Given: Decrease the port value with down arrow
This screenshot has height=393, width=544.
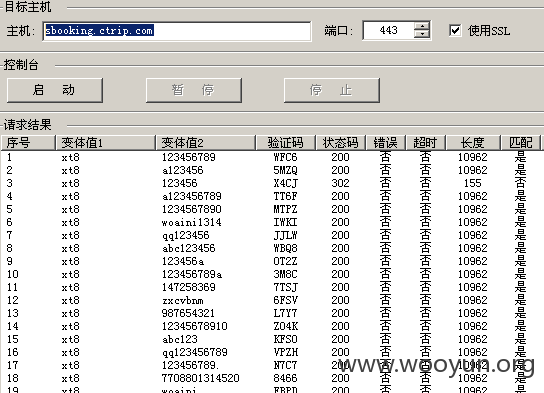Looking at the screenshot, I should [422, 35].
